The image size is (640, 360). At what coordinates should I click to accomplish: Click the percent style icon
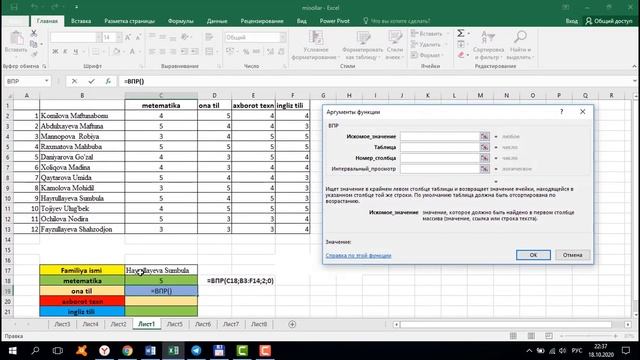pos(246,51)
